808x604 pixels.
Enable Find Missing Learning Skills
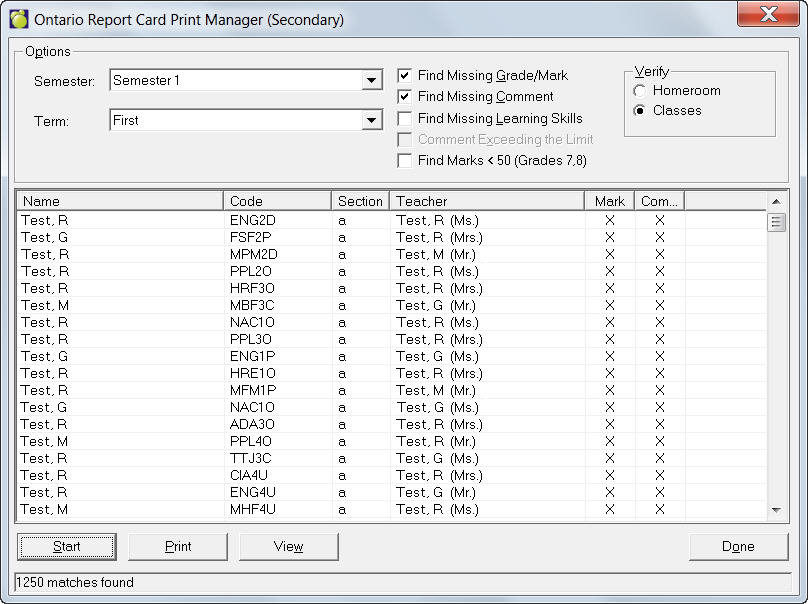point(405,119)
